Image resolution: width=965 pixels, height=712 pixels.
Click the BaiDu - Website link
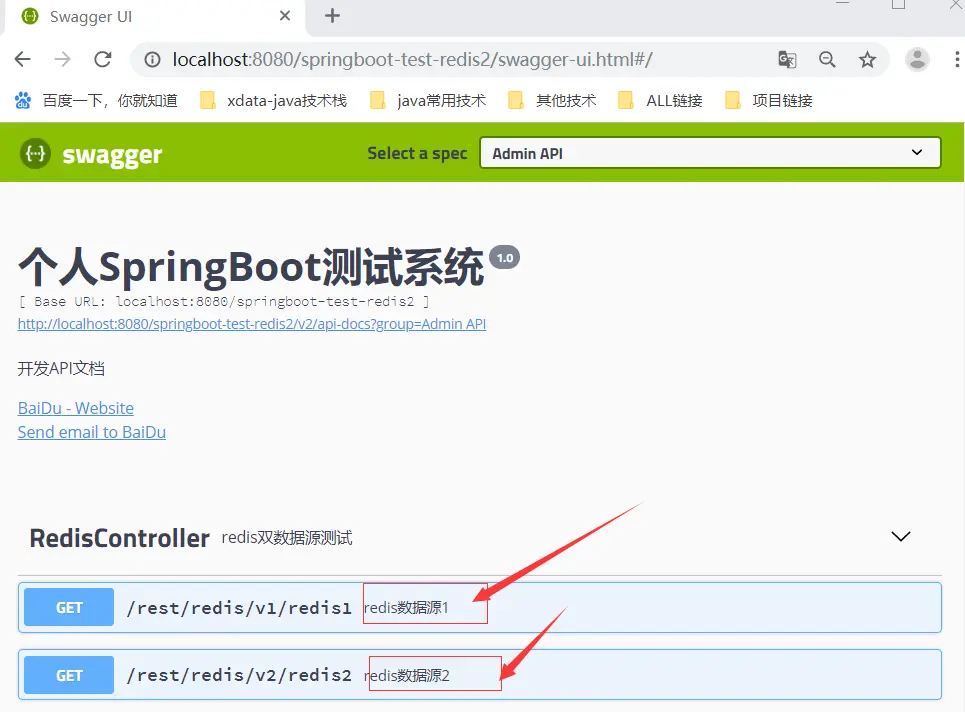pyautogui.click(x=75, y=408)
